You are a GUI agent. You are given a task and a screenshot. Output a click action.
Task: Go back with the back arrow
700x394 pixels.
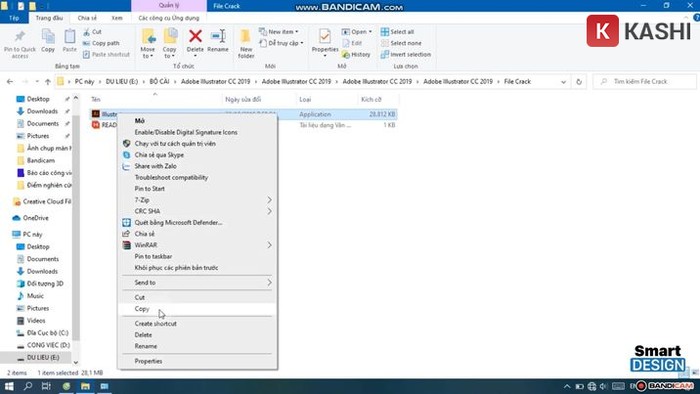click(x=10, y=82)
